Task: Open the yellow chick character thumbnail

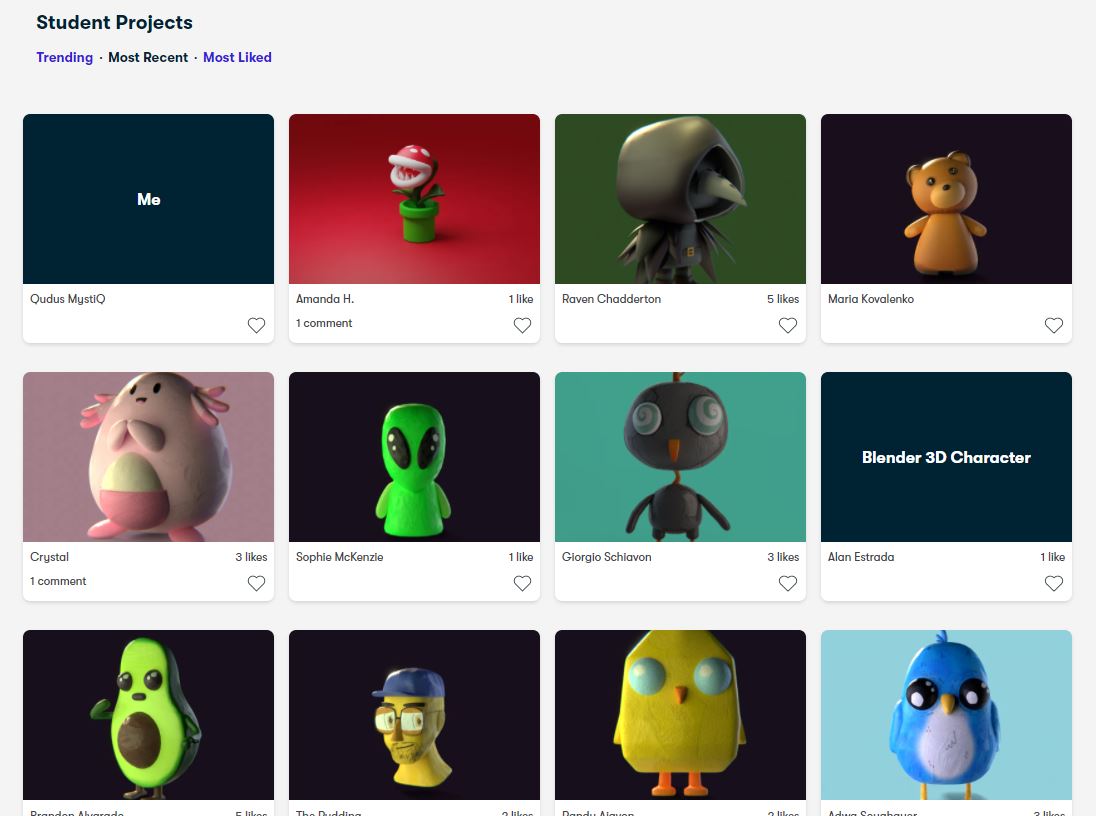Action: (x=680, y=715)
